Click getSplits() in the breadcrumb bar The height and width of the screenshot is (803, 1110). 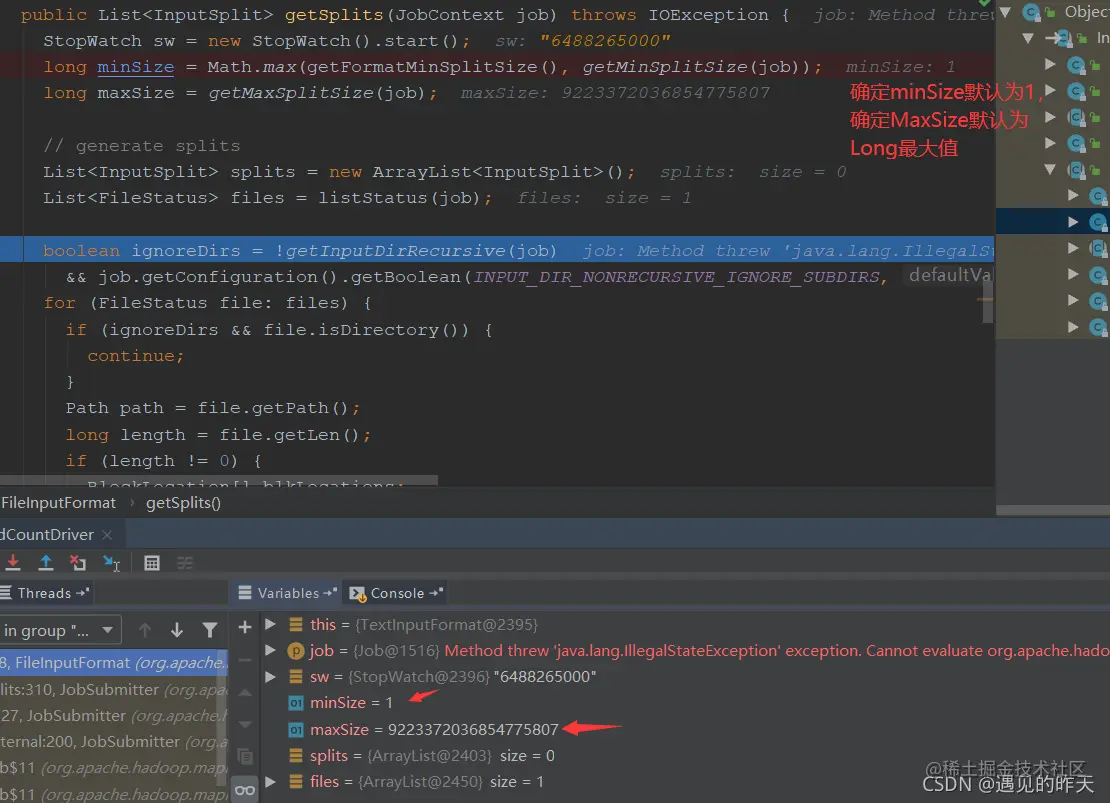pyautogui.click(x=183, y=503)
